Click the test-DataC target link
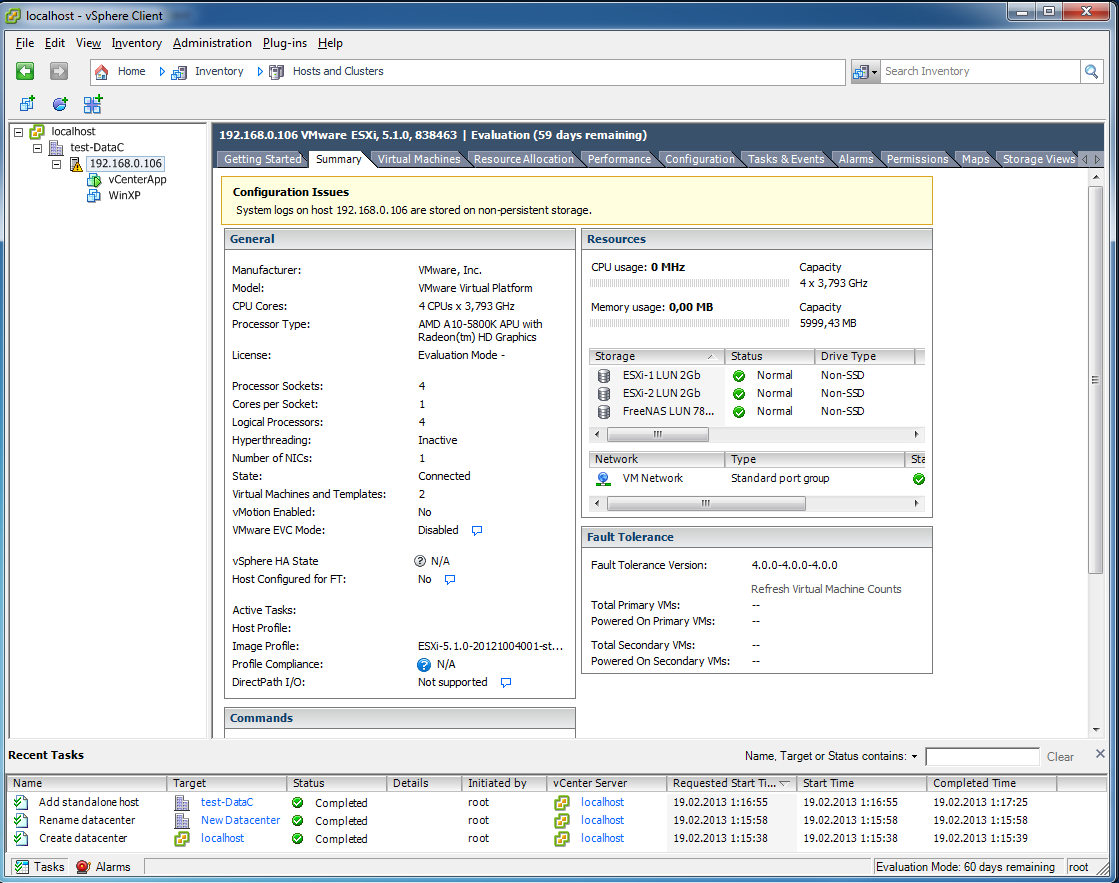Viewport: 1119px width, 883px height. click(x=227, y=802)
